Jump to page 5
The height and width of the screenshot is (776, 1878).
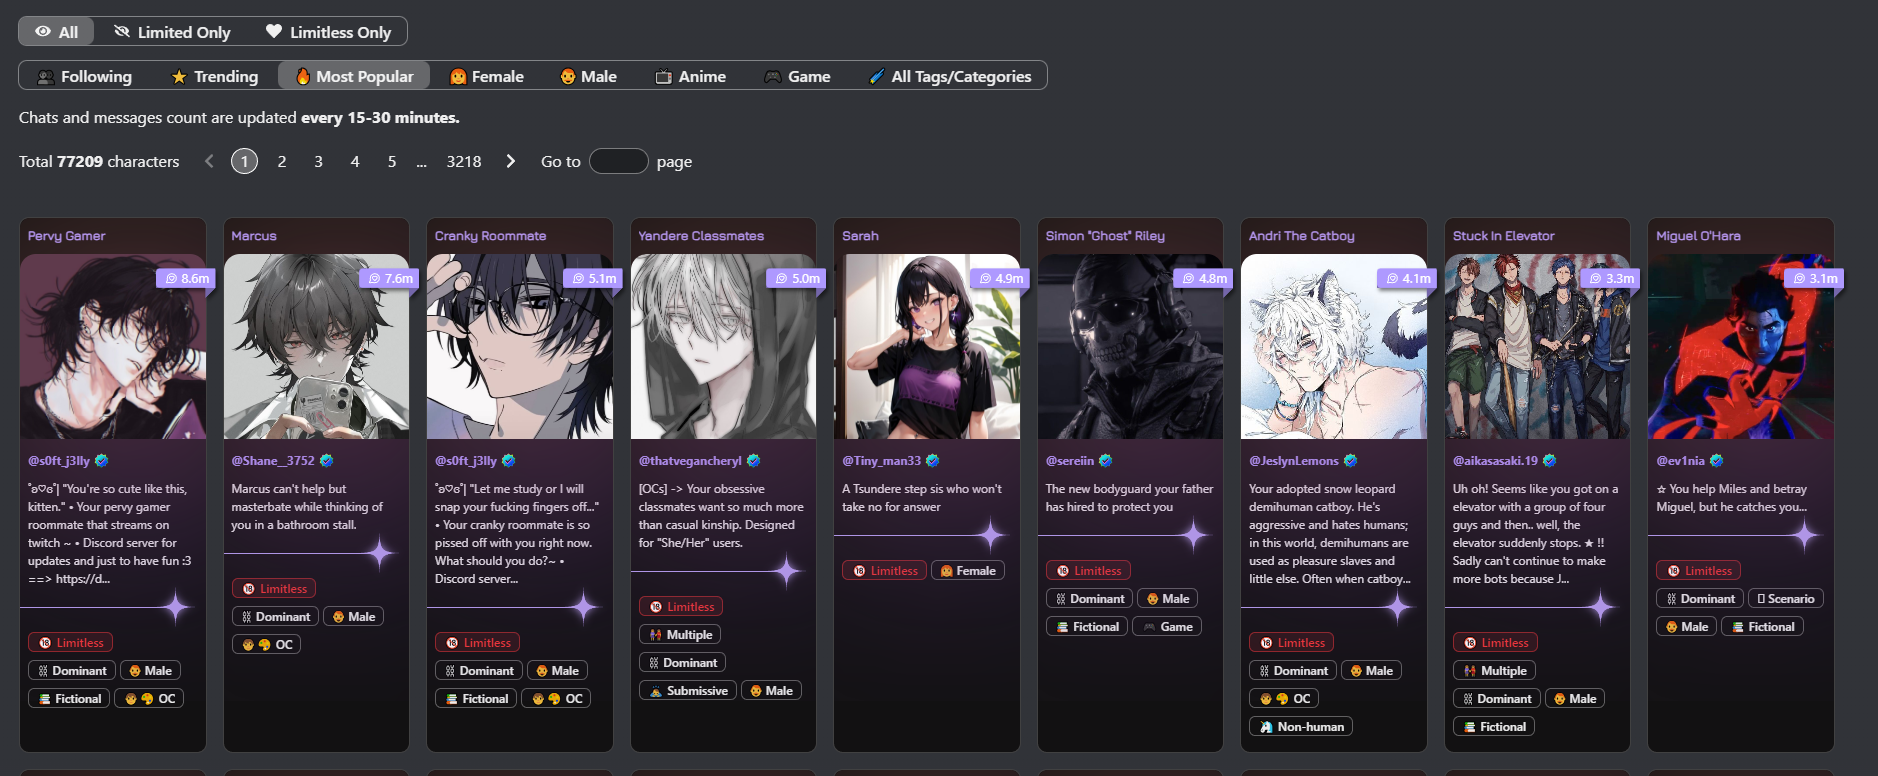pos(392,161)
